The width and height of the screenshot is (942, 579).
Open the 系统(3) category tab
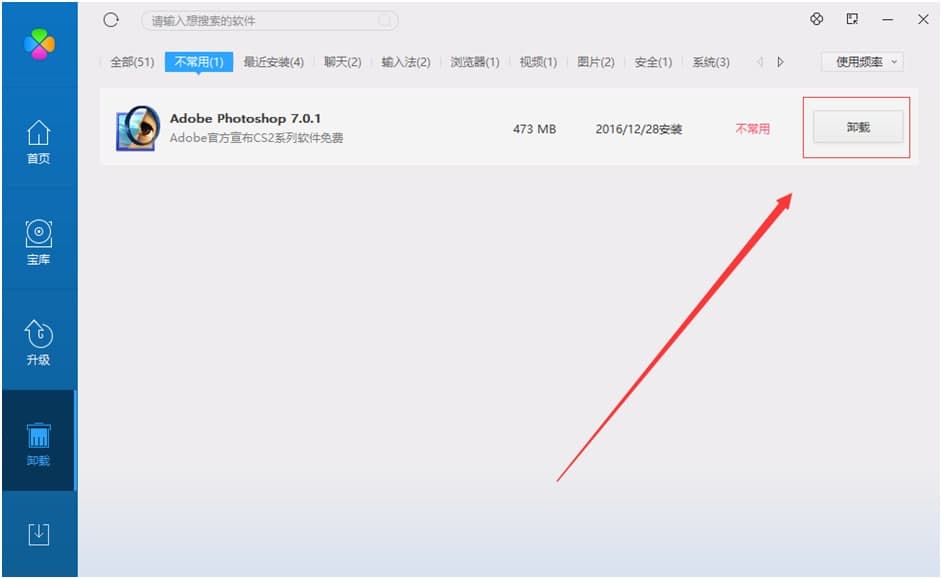711,62
